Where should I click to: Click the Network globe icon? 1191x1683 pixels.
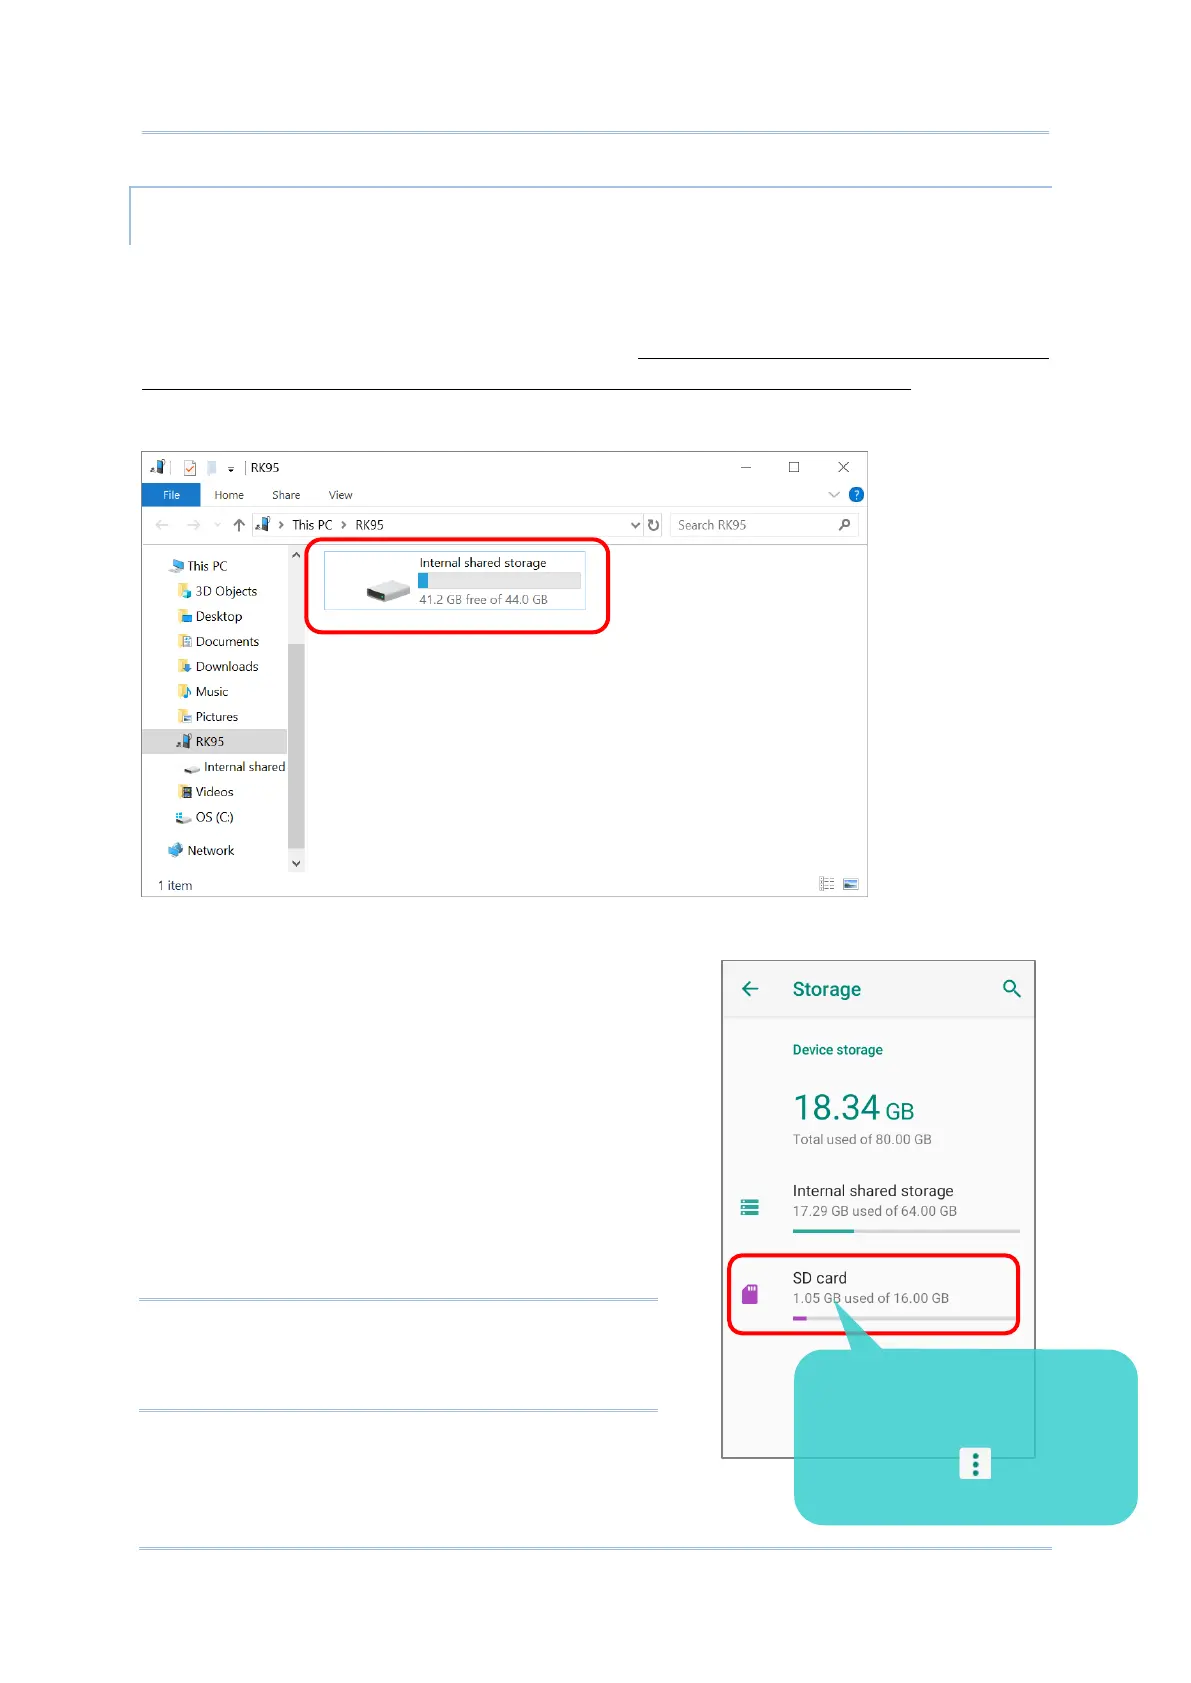[x=176, y=850]
